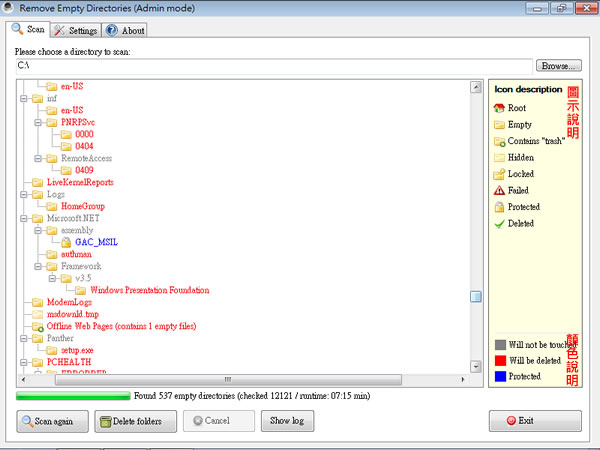Switch to the Settings tab
The image size is (600, 450).
pyautogui.click(x=76, y=31)
